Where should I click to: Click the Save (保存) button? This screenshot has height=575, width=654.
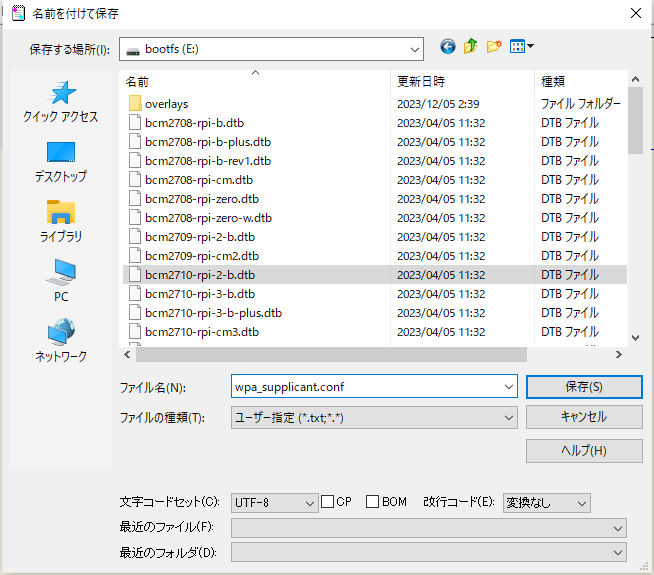(x=584, y=387)
